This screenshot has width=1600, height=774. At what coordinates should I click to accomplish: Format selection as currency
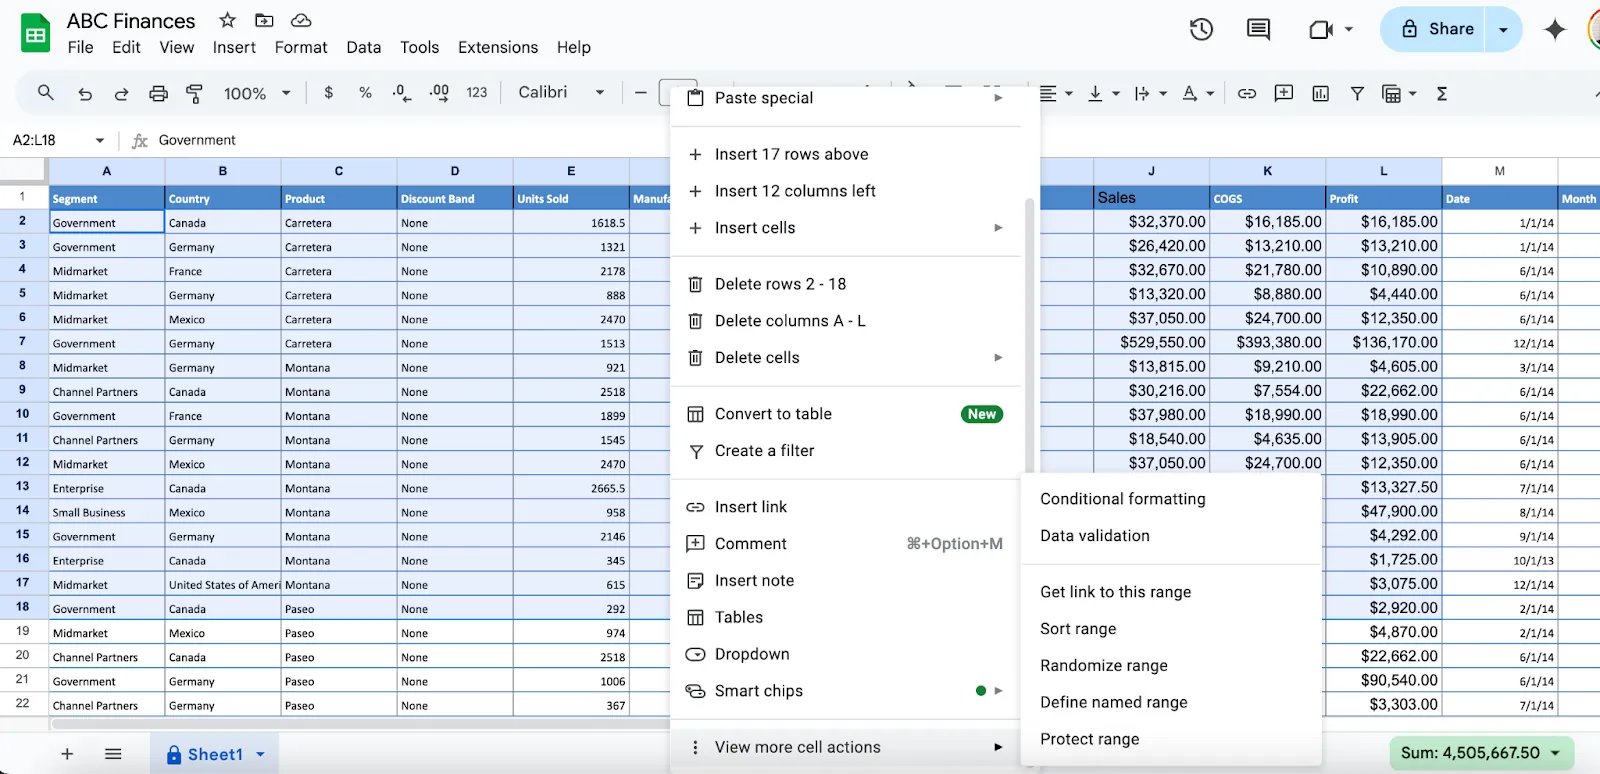(x=328, y=93)
